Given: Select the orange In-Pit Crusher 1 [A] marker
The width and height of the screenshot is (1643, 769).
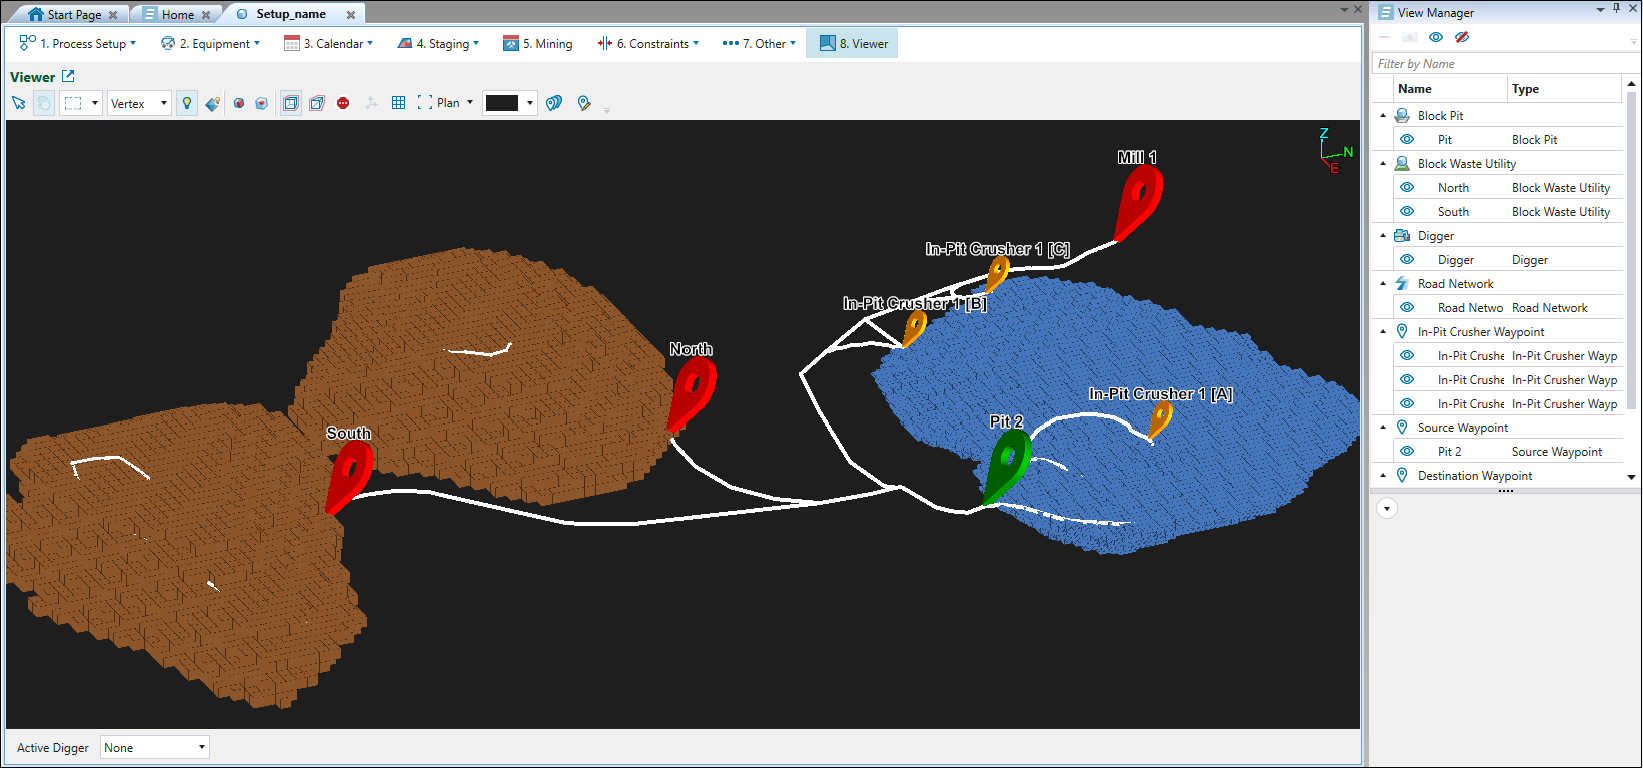Looking at the screenshot, I should [x=1159, y=420].
